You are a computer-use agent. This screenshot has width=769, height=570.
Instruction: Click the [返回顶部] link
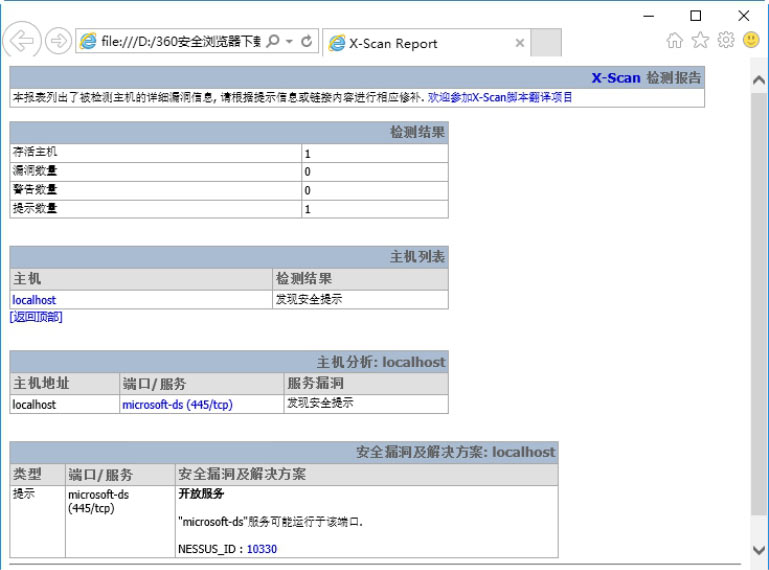[x=36, y=317]
